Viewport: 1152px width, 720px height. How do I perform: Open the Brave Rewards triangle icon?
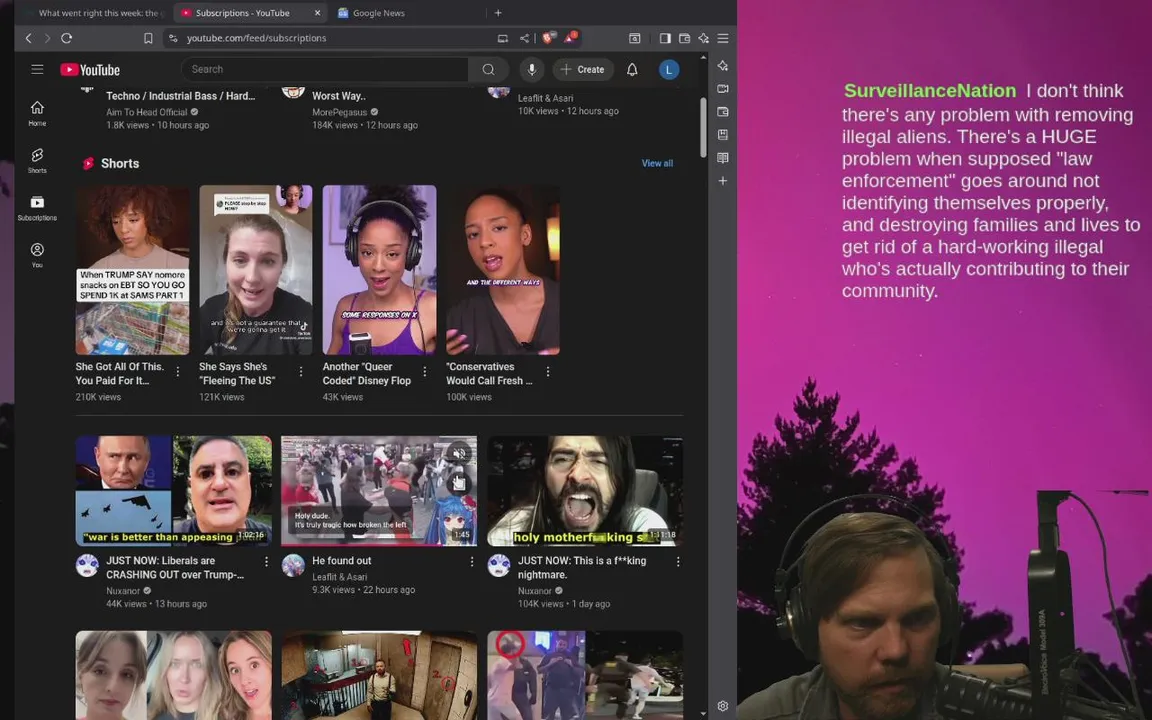(571, 37)
